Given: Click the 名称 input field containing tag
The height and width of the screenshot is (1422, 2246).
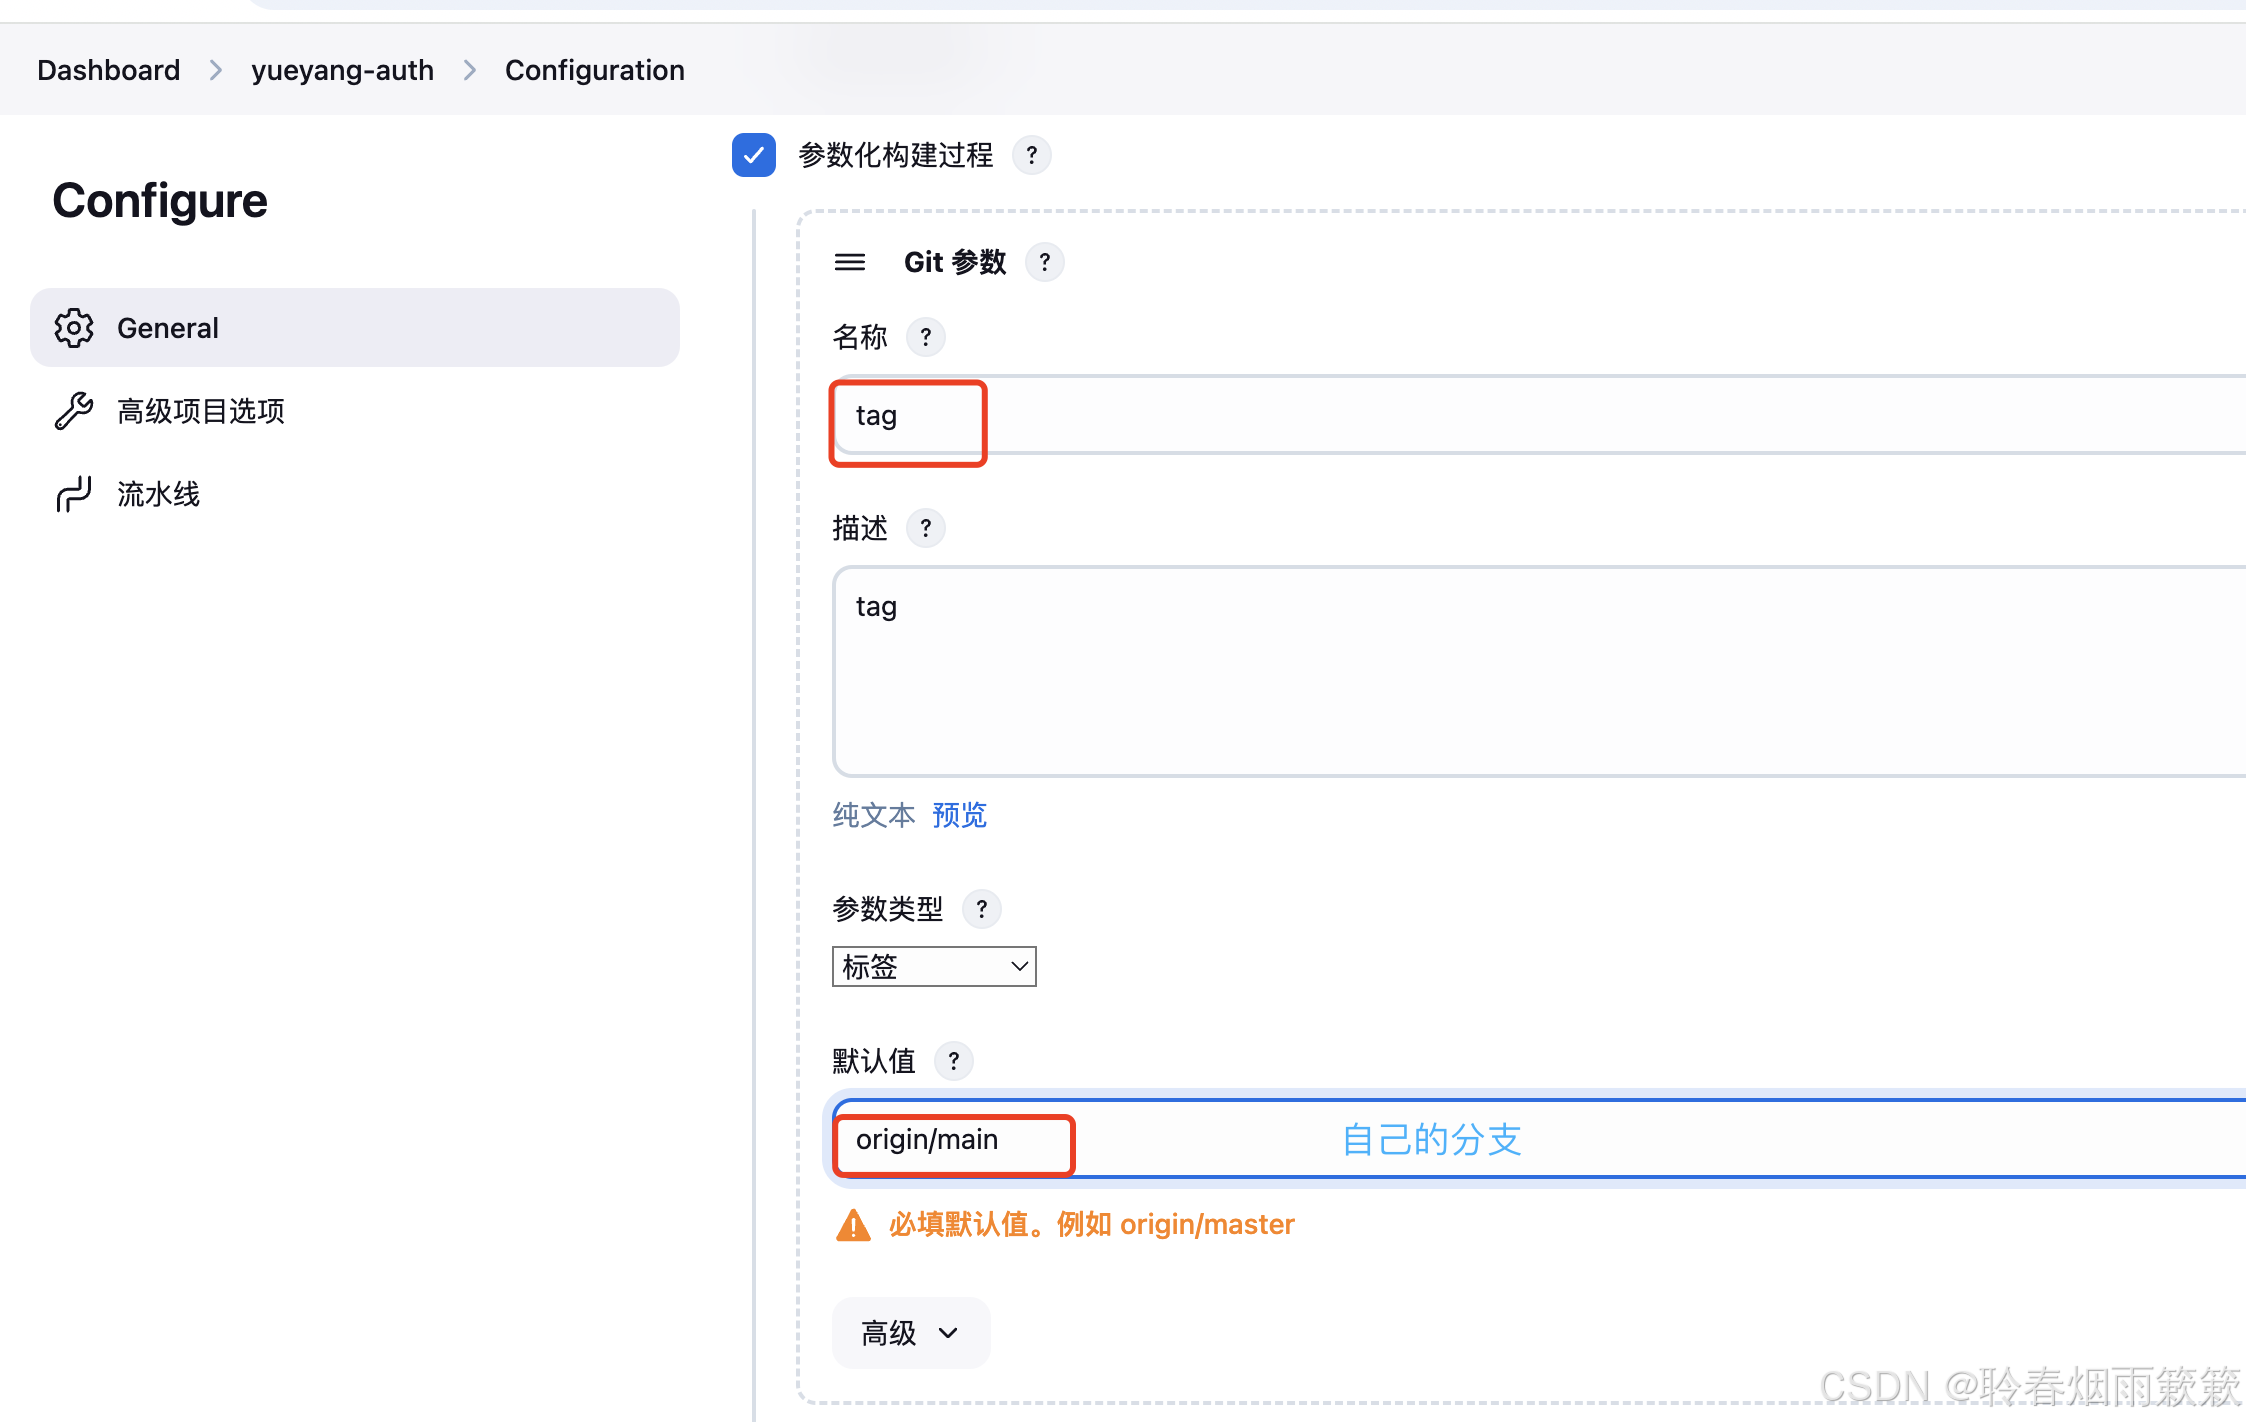Looking at the screenshot, I should click(x=1500, y=416).
